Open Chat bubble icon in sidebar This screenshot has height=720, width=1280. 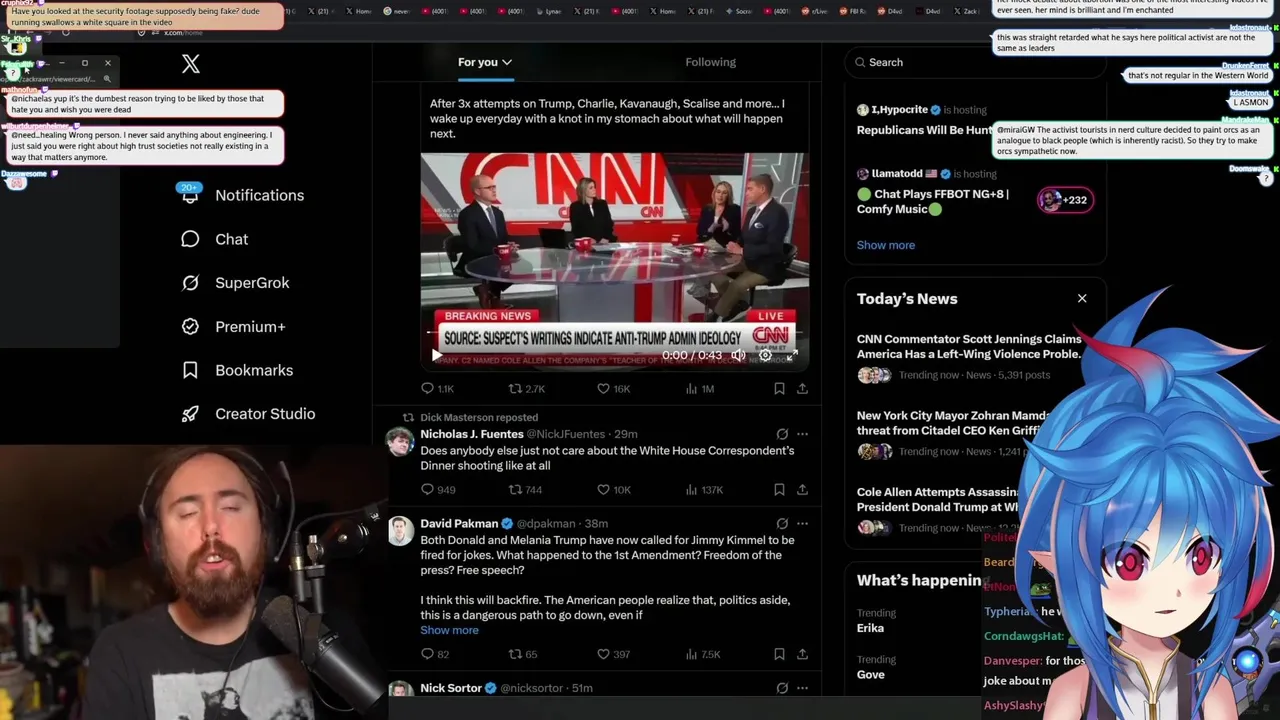click(x=190, y=239)
